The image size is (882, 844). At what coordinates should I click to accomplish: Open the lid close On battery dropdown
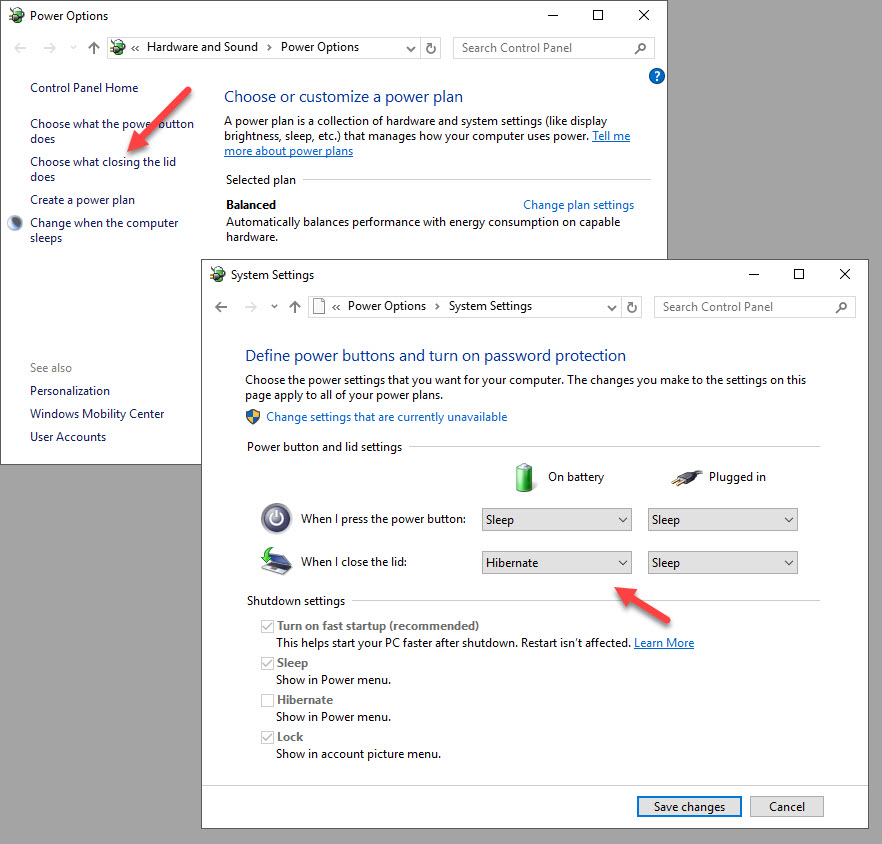pos(557,563)
